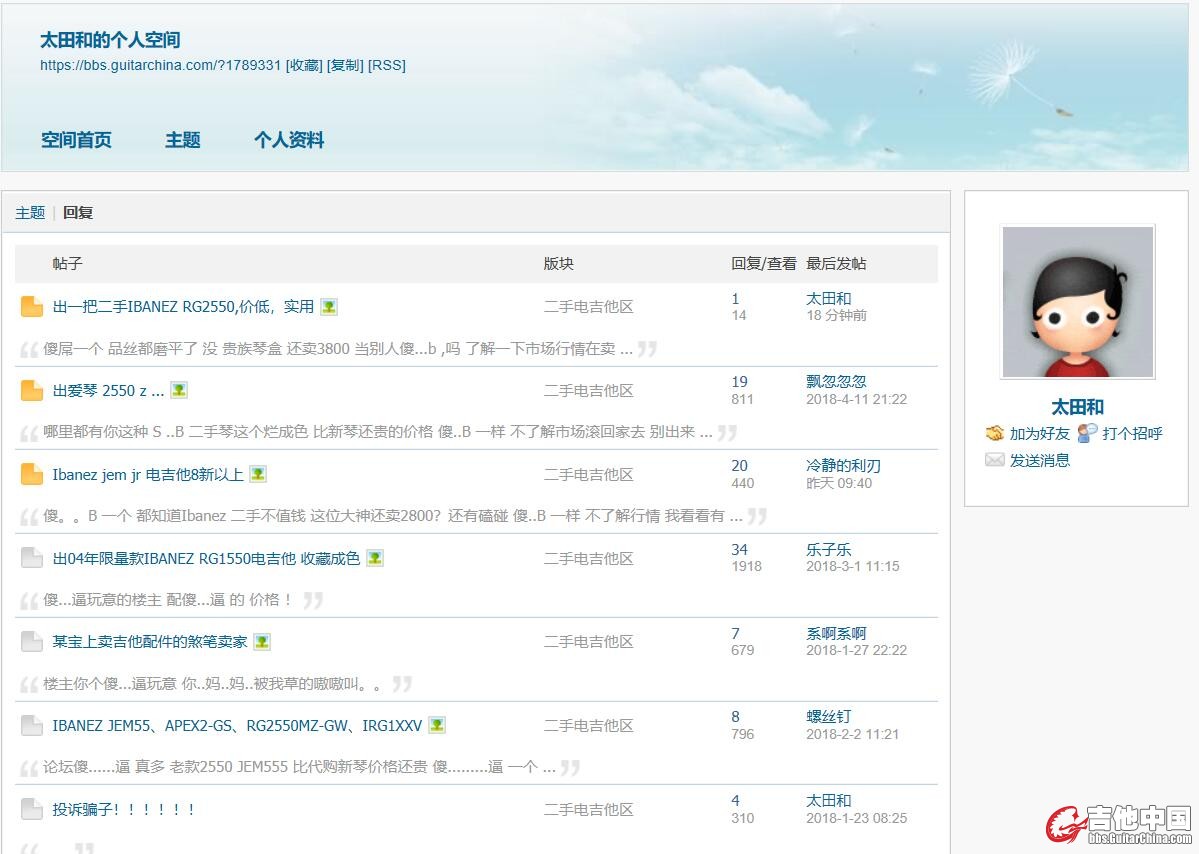Open last poster 冷静的利刃 profile
This screenshot has height=854, width=1199.
pos(843,466)
